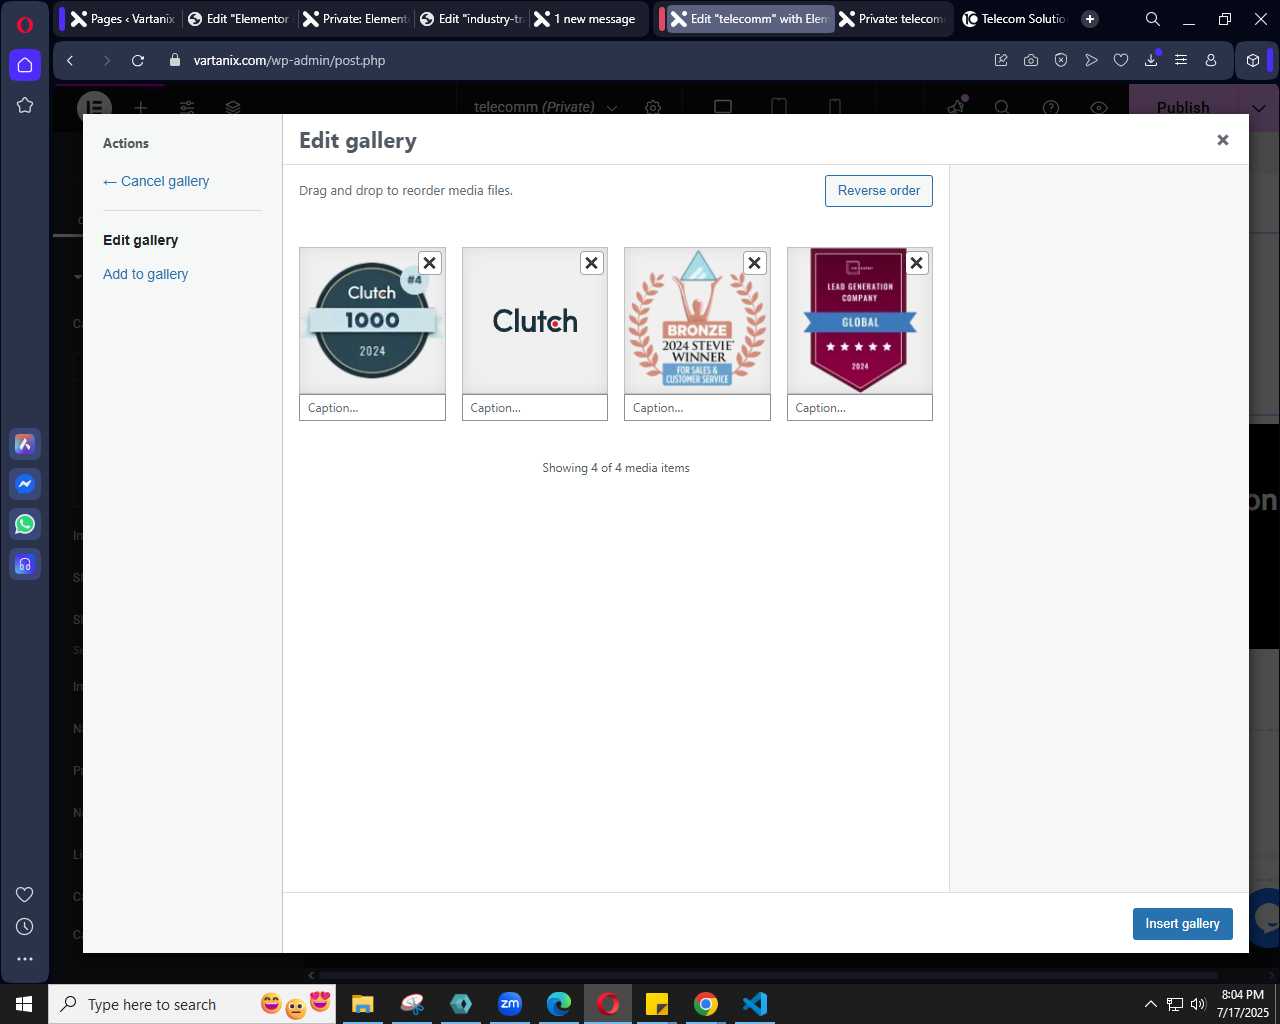Remove the Lead Generation Global badge image

[917, 263]
